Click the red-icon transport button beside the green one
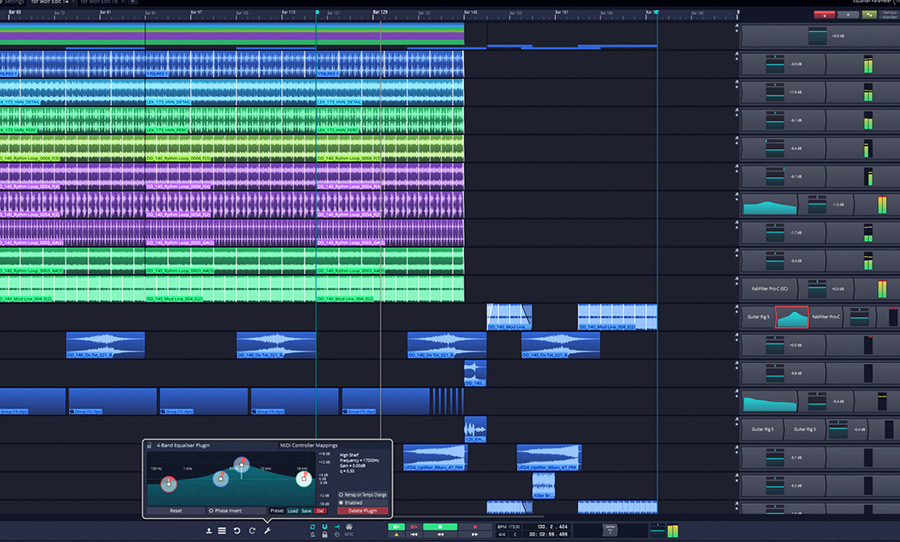This screenshot has height=542, width=900. (x=414, y=526)
